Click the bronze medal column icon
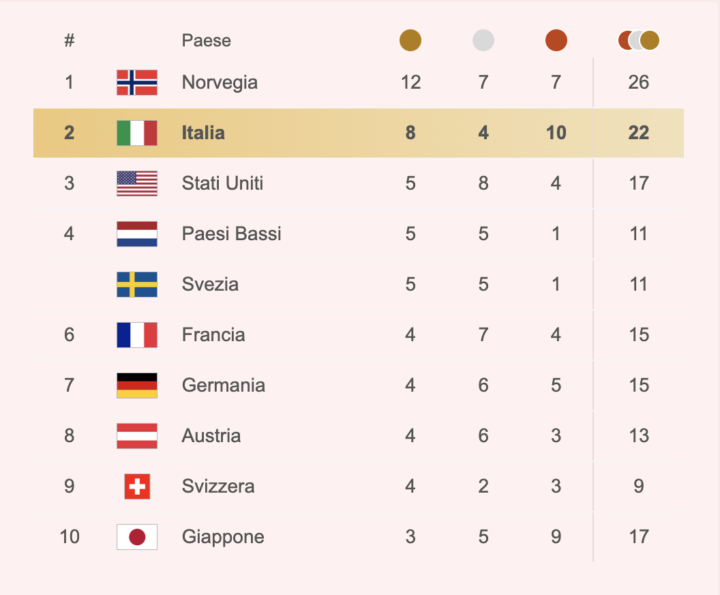The width and height of the screenshot is (720, 595). coord(556,41)
